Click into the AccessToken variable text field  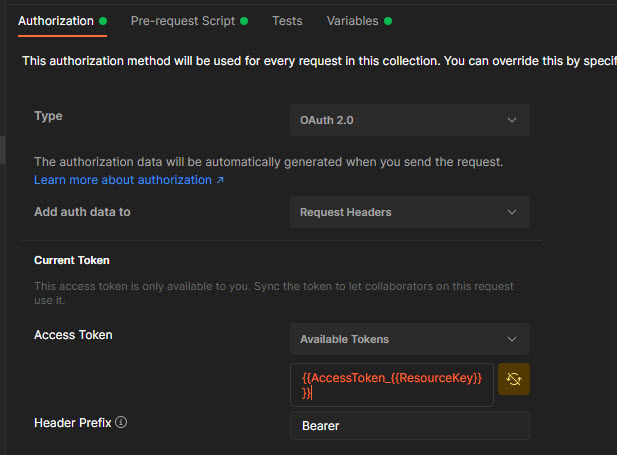pyautogui.click(x=391, y=385)
